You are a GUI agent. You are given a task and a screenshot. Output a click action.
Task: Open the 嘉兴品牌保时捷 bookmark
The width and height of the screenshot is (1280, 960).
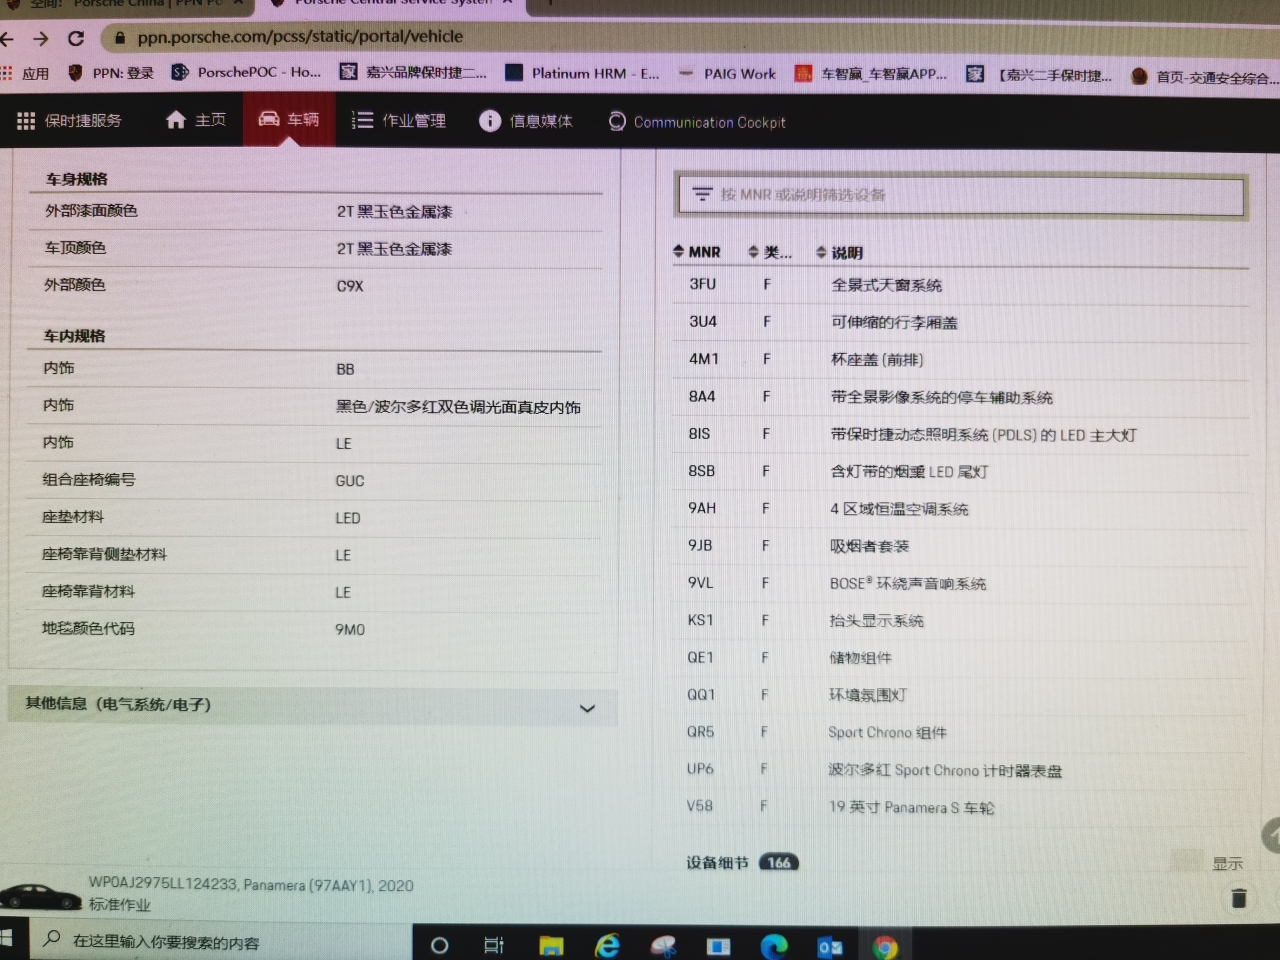pyautogui.click(x=413, y=72)
